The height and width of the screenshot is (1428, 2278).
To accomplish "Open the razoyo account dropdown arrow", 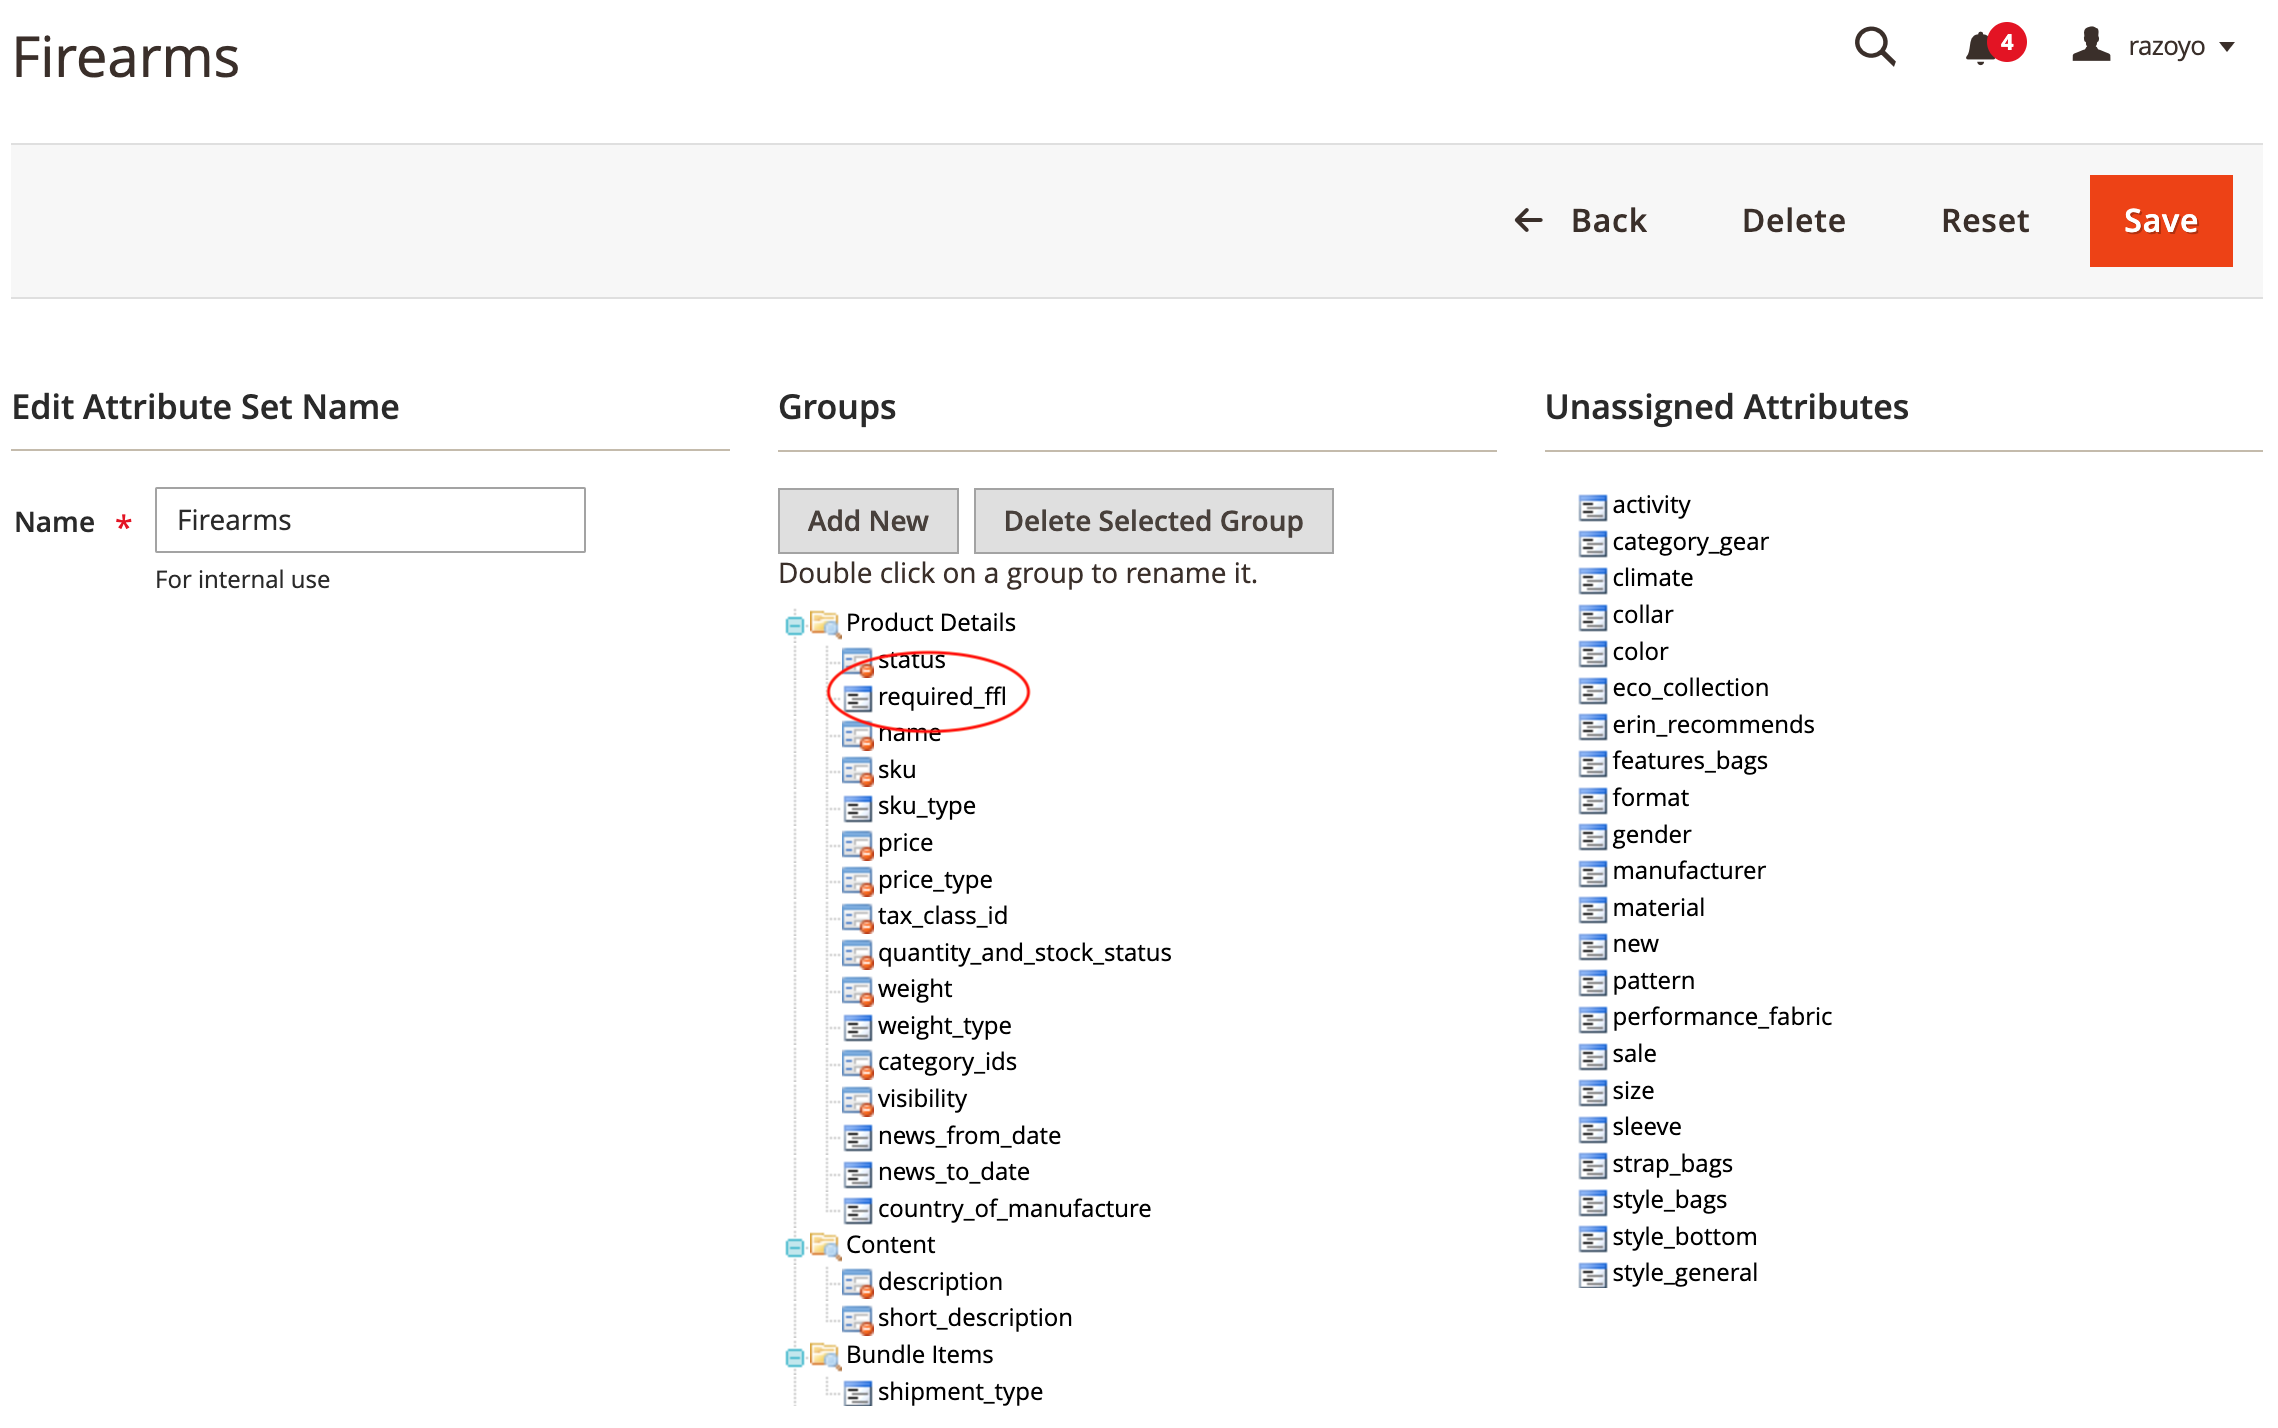I will [x=2227, y=47].
